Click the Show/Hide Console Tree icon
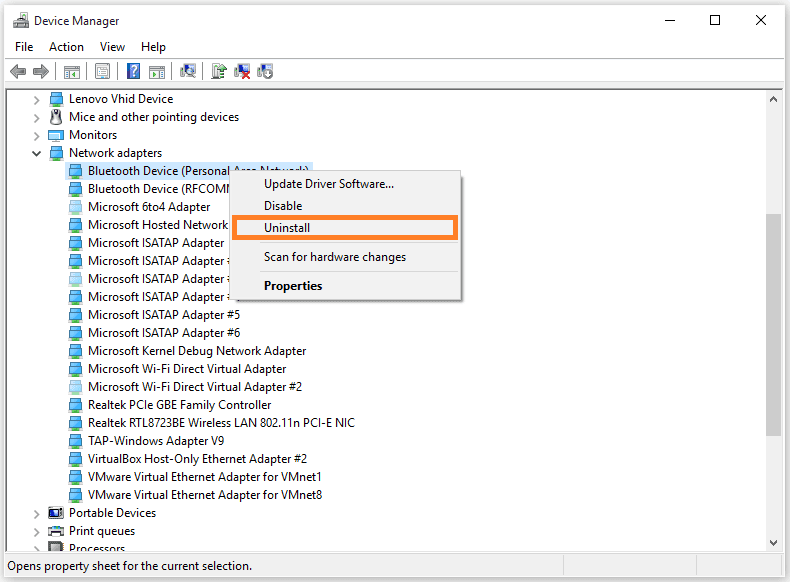790x582 pixels. 72,72
